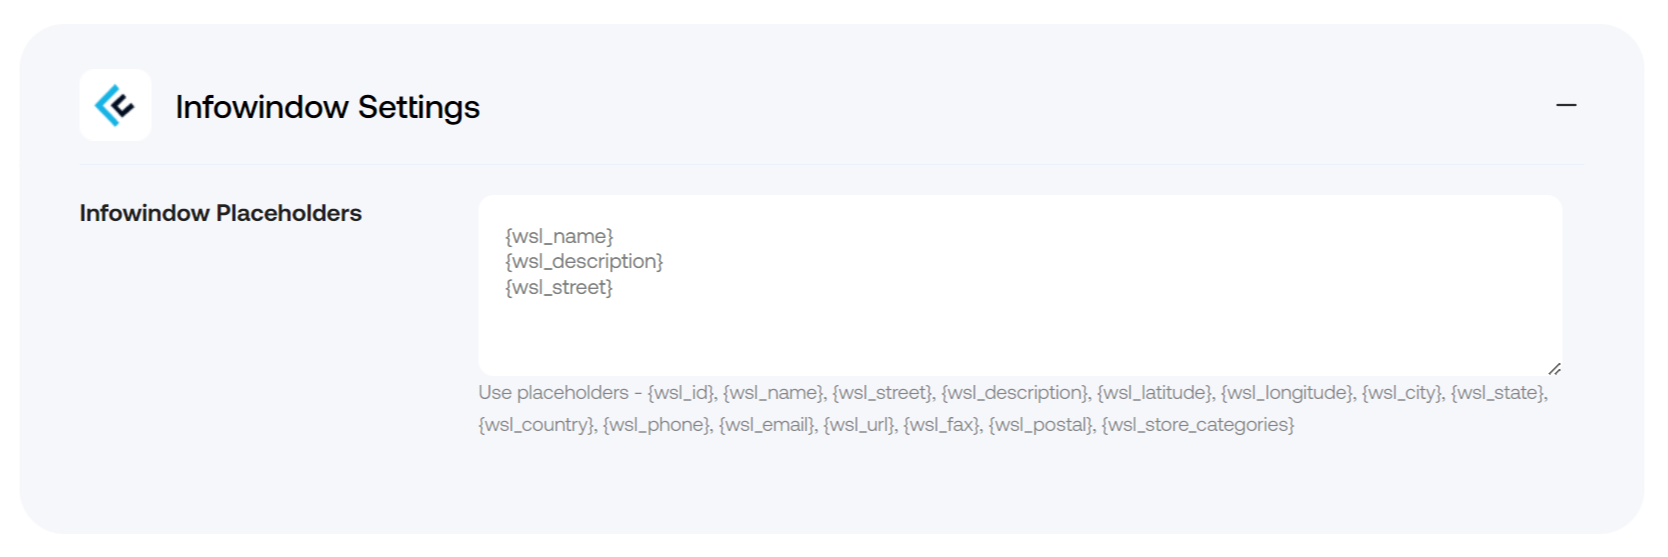Click {wsl_email} in the hint text

point(766,425)
